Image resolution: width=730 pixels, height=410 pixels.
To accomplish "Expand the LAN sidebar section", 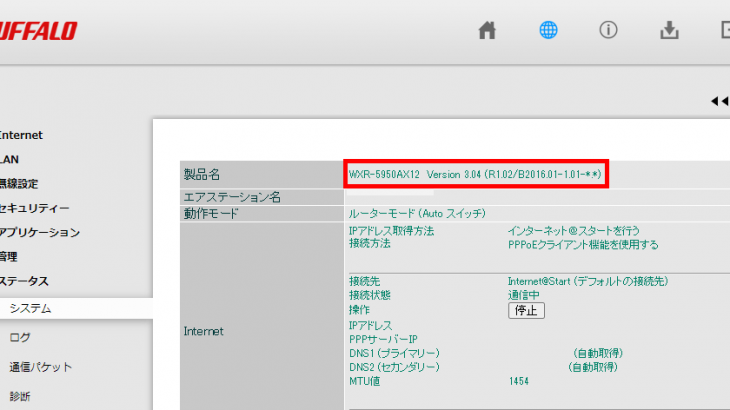I will click(x=9, y=159).
